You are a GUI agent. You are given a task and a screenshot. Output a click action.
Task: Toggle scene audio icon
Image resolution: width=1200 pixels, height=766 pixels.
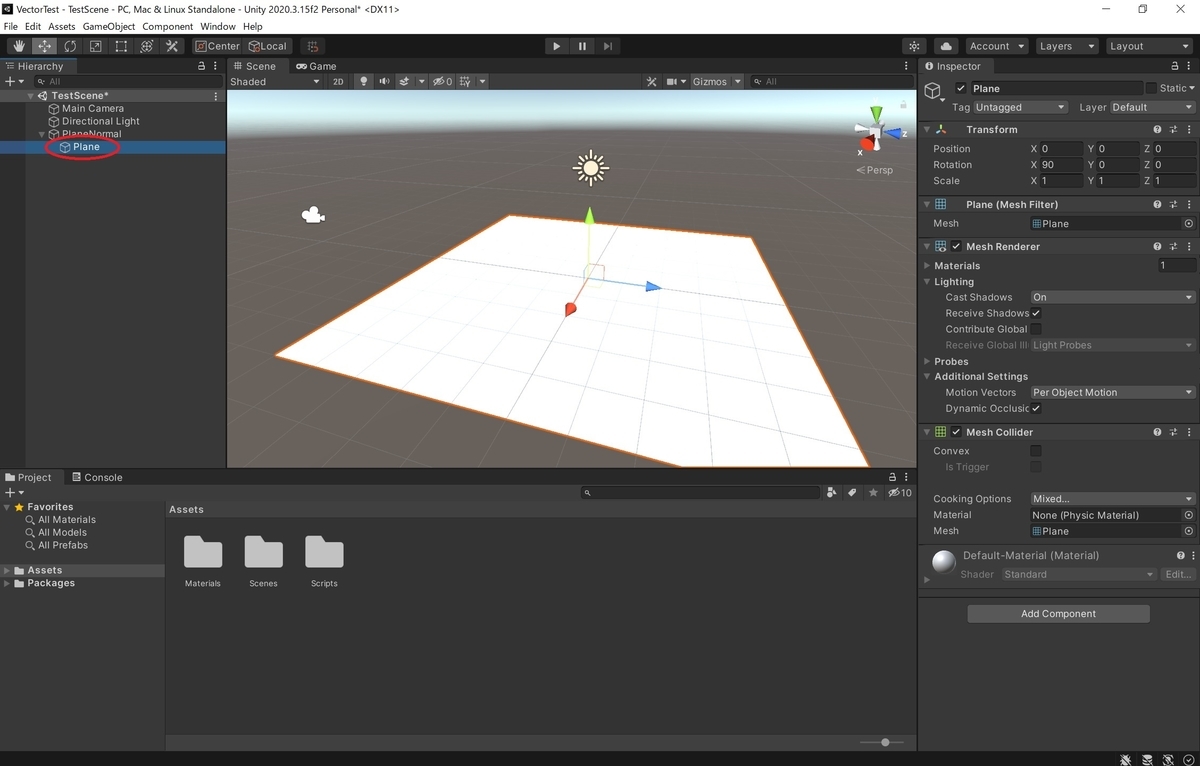pos(384,82)
